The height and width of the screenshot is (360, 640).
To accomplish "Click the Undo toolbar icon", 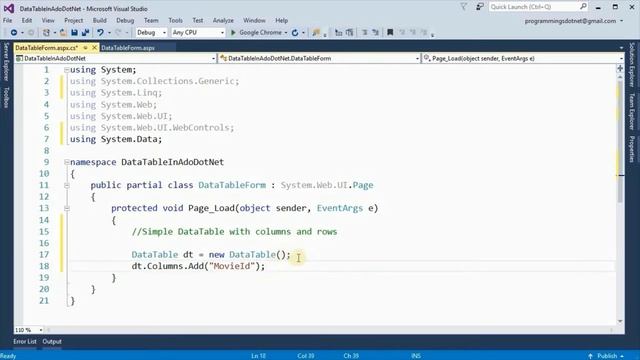I will point(100,32).
